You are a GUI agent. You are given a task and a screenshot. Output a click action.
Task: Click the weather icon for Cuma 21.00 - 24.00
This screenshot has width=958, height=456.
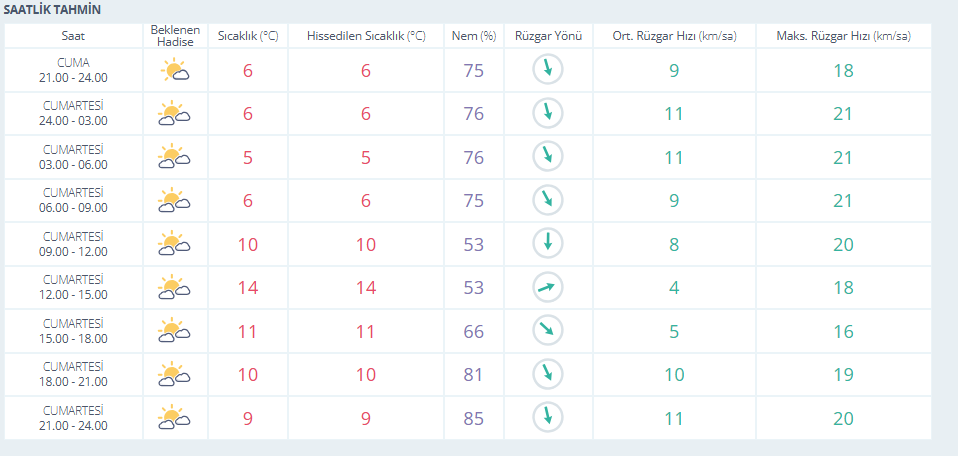pos(174,70)
